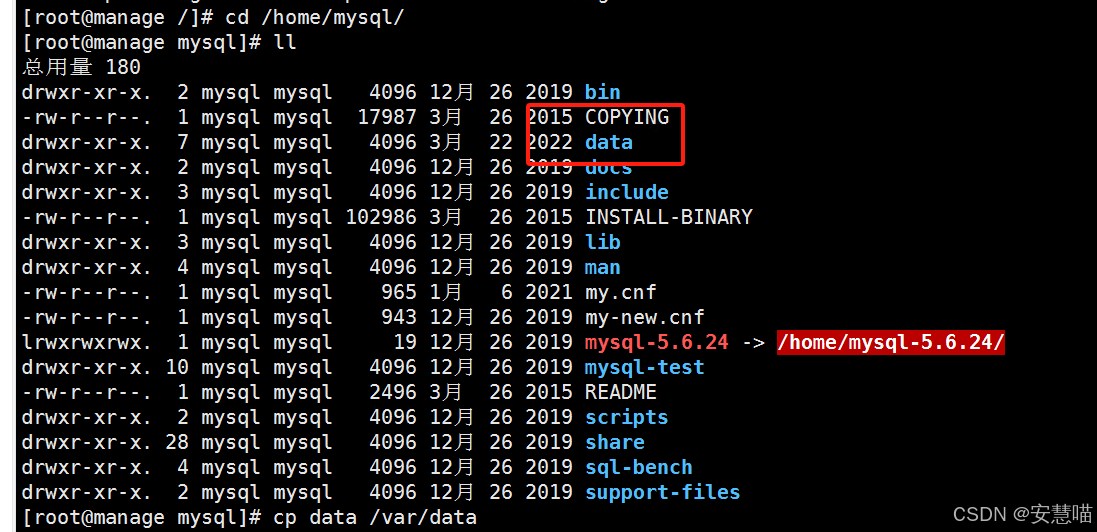The image size is (1097, 532).
Task: Click the highlighted '/home/mysql-5.6.24/' link target
Action: [891, 342]
